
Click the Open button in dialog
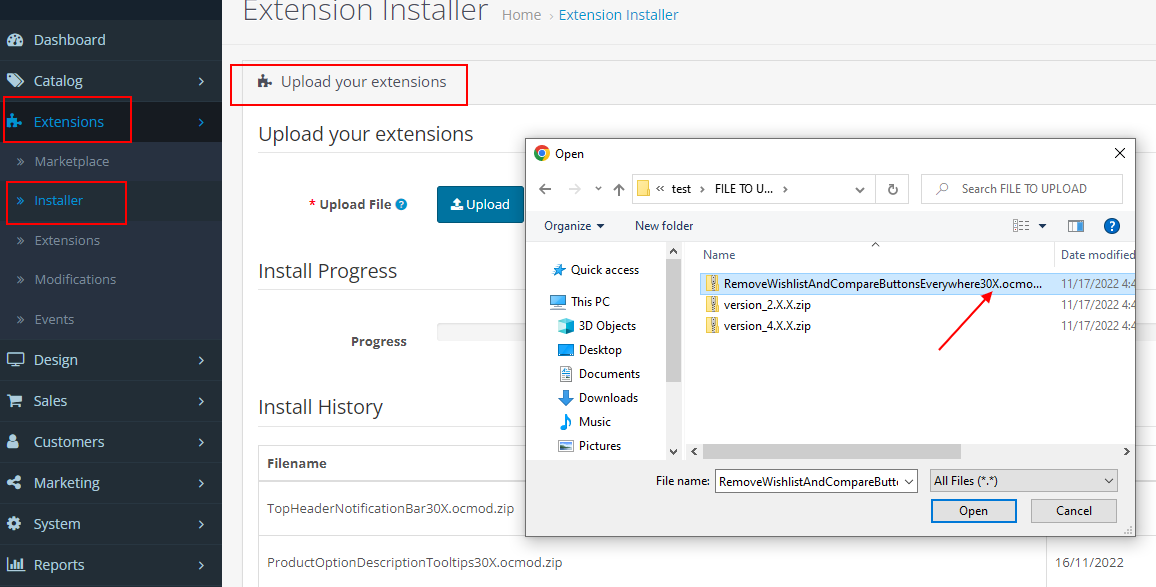973,511
